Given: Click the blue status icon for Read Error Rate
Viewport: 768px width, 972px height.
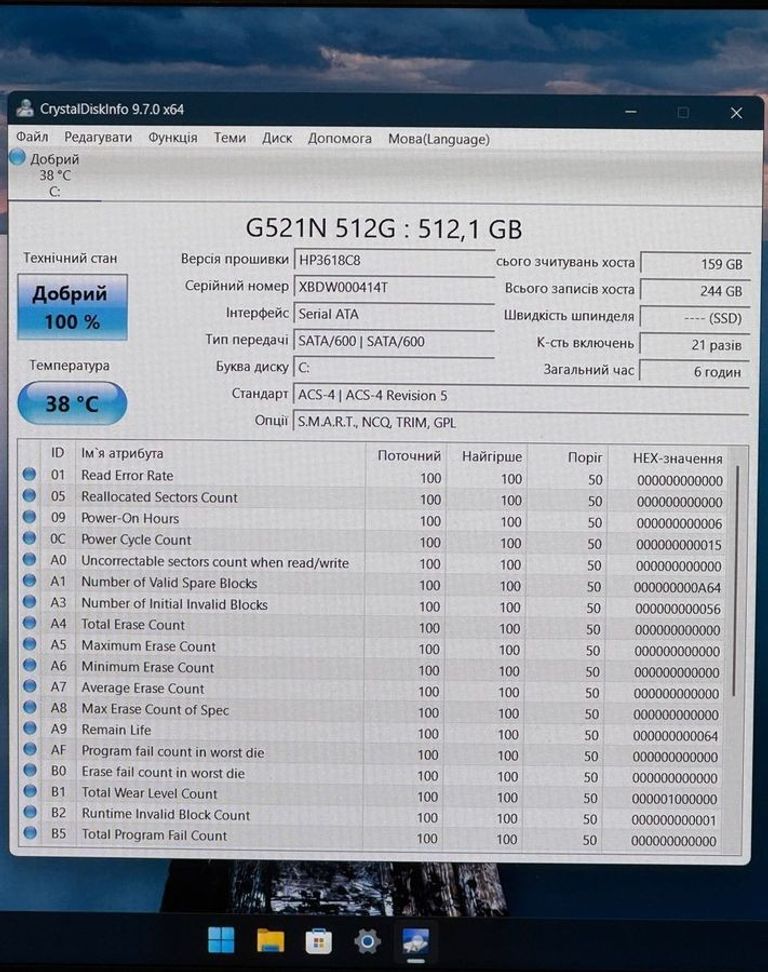Looking at the screenshot, I should coord(30,476).
